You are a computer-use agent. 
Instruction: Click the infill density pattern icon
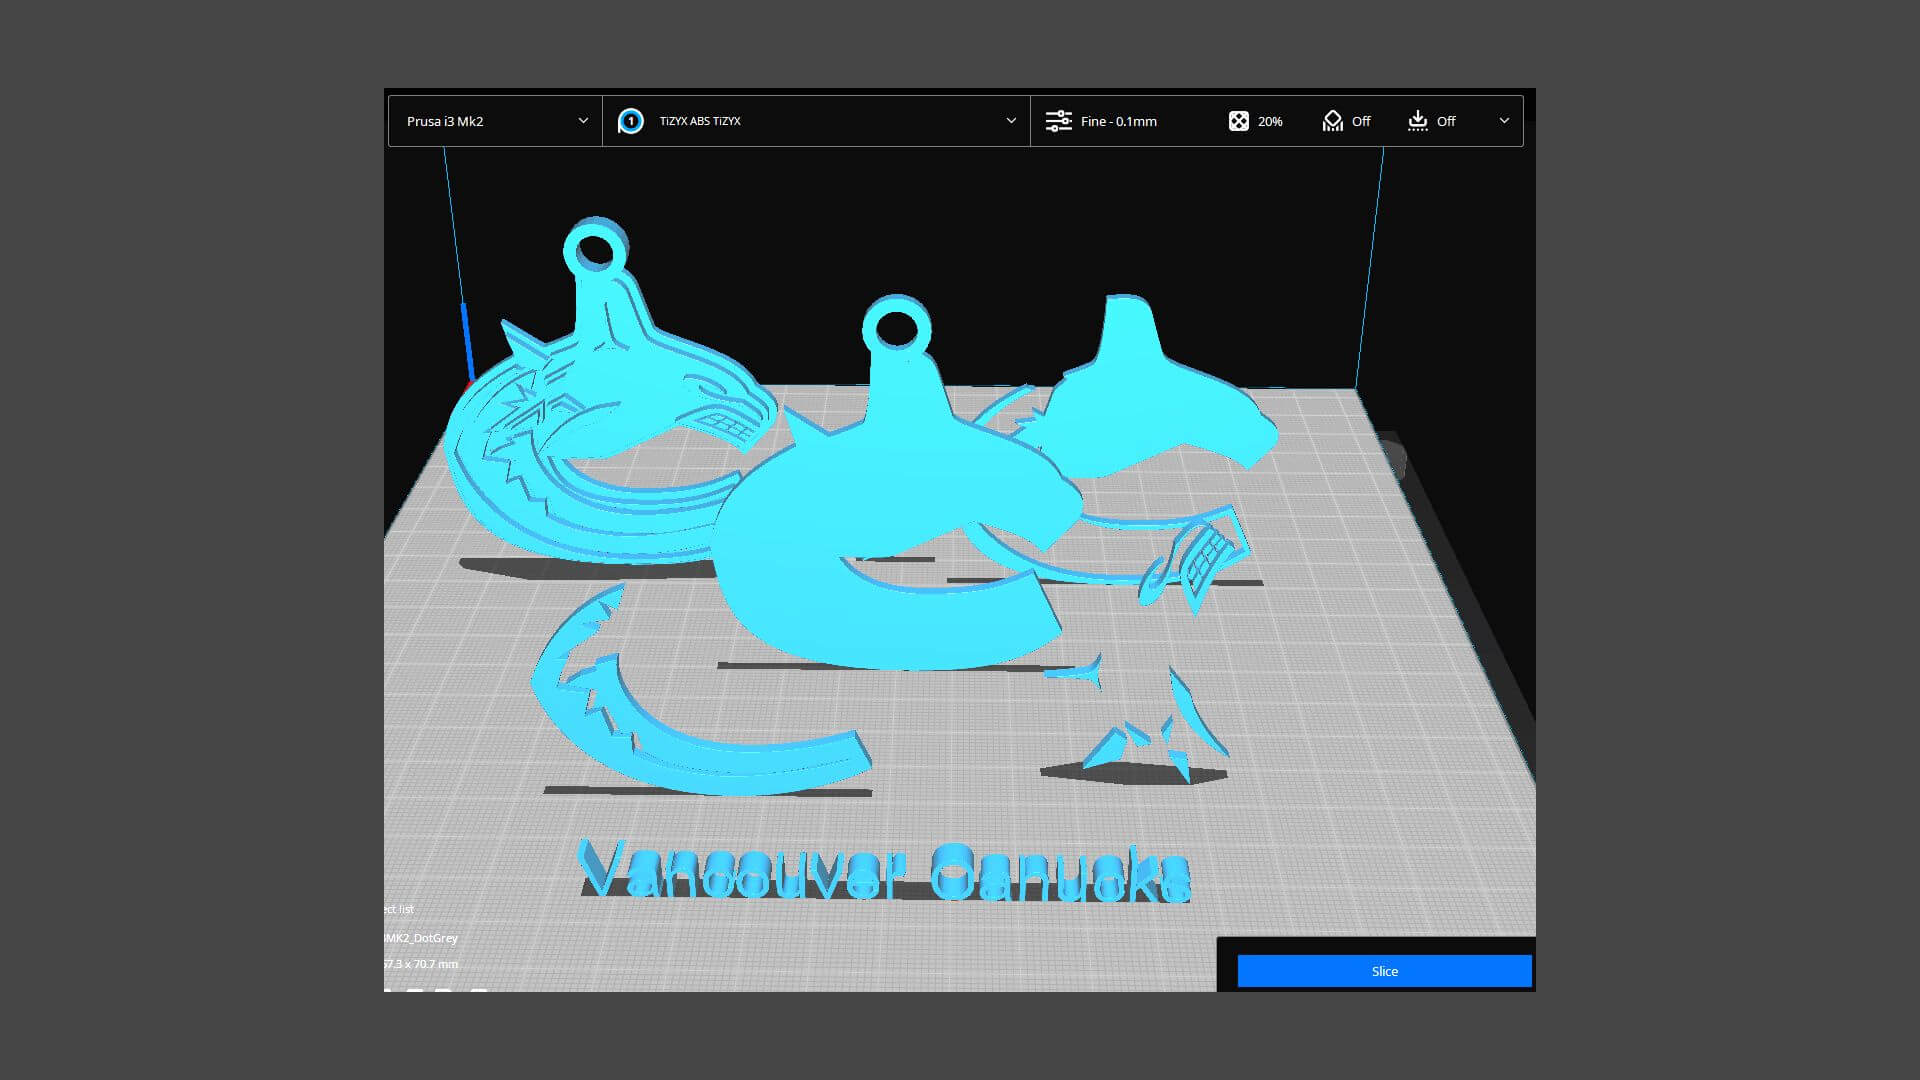coord(1238,121)
